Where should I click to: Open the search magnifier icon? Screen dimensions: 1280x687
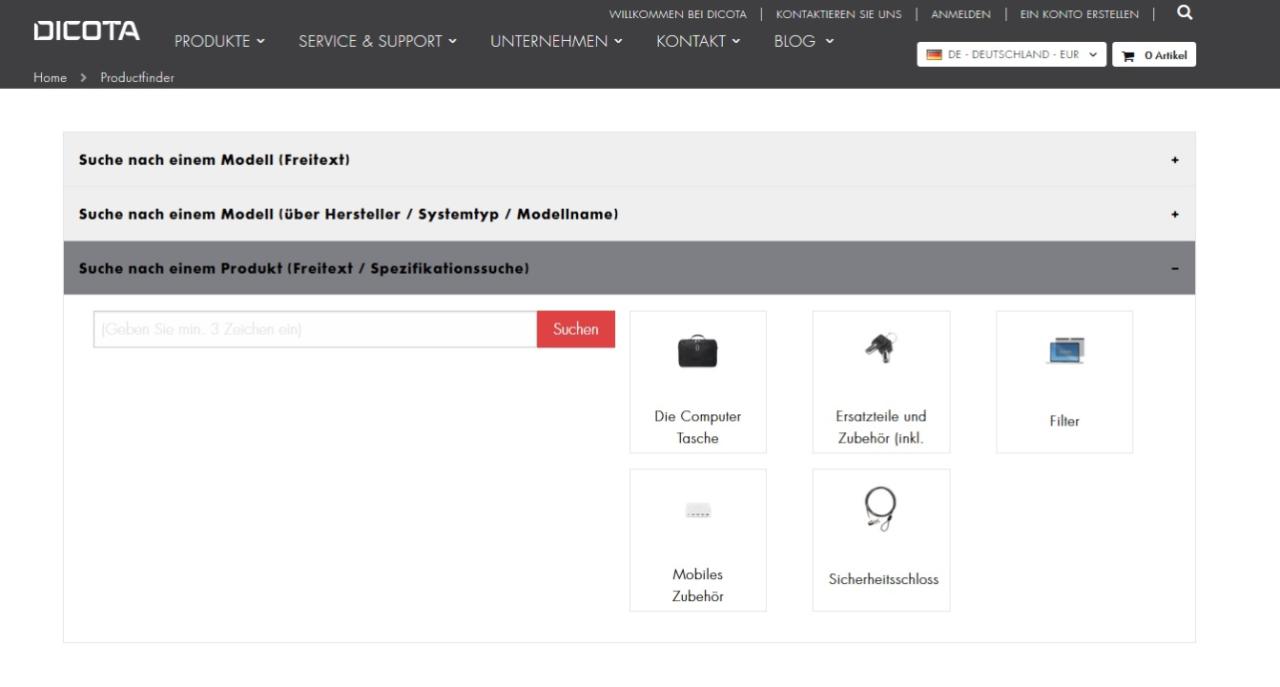(x=1185, y=13)
